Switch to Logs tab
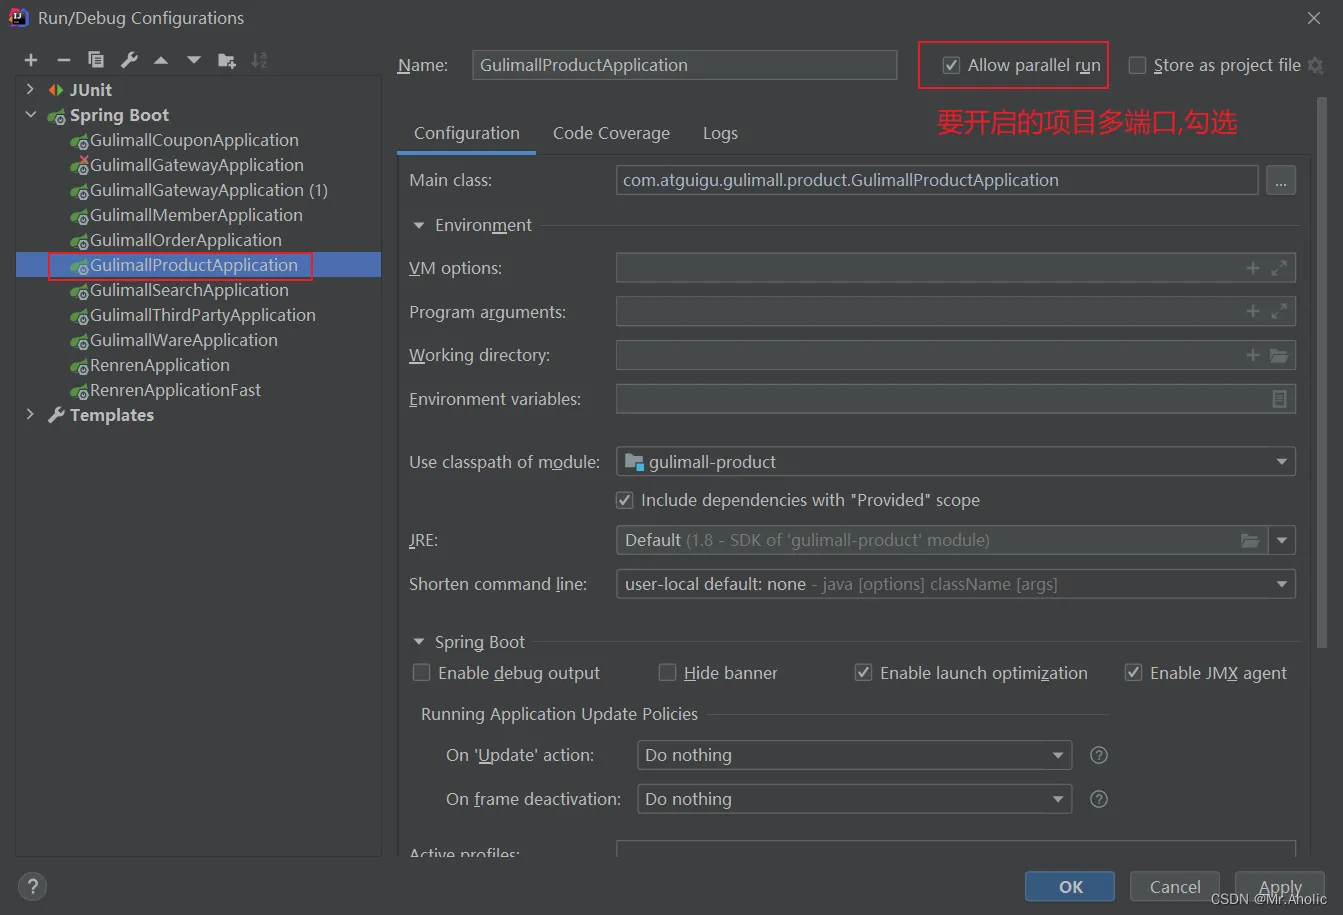 720,133
